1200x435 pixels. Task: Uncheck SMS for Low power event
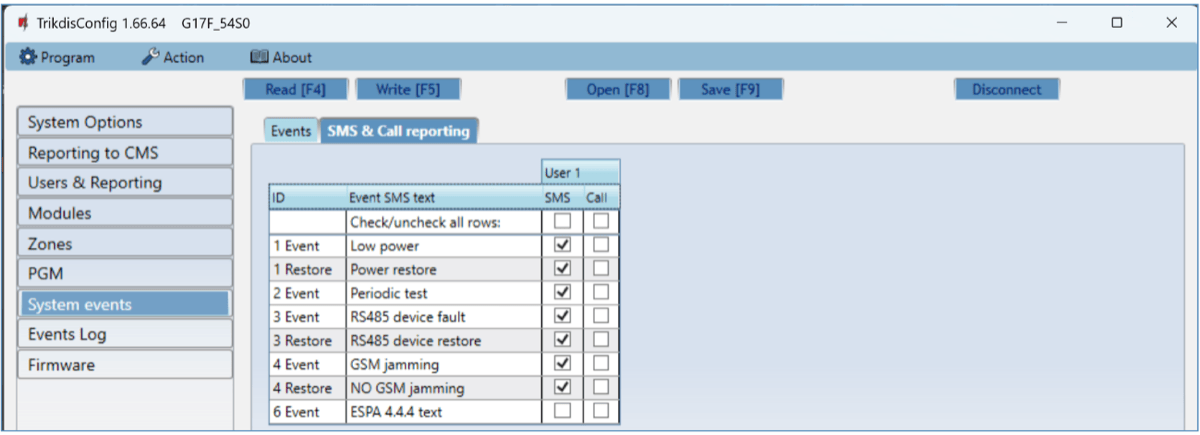pyautogui.click(x=562, y=245)
